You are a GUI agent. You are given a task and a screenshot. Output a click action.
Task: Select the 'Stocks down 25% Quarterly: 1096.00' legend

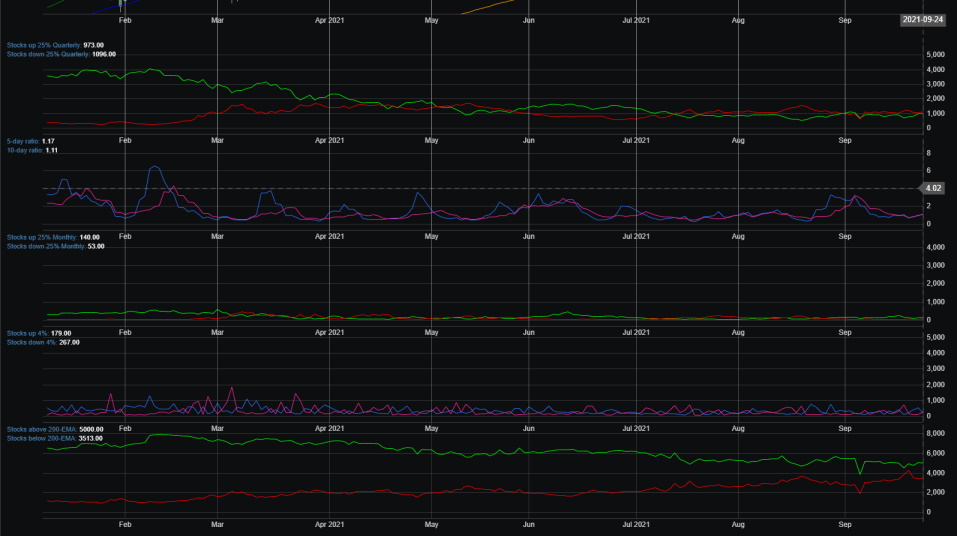(x=61, y=54)
